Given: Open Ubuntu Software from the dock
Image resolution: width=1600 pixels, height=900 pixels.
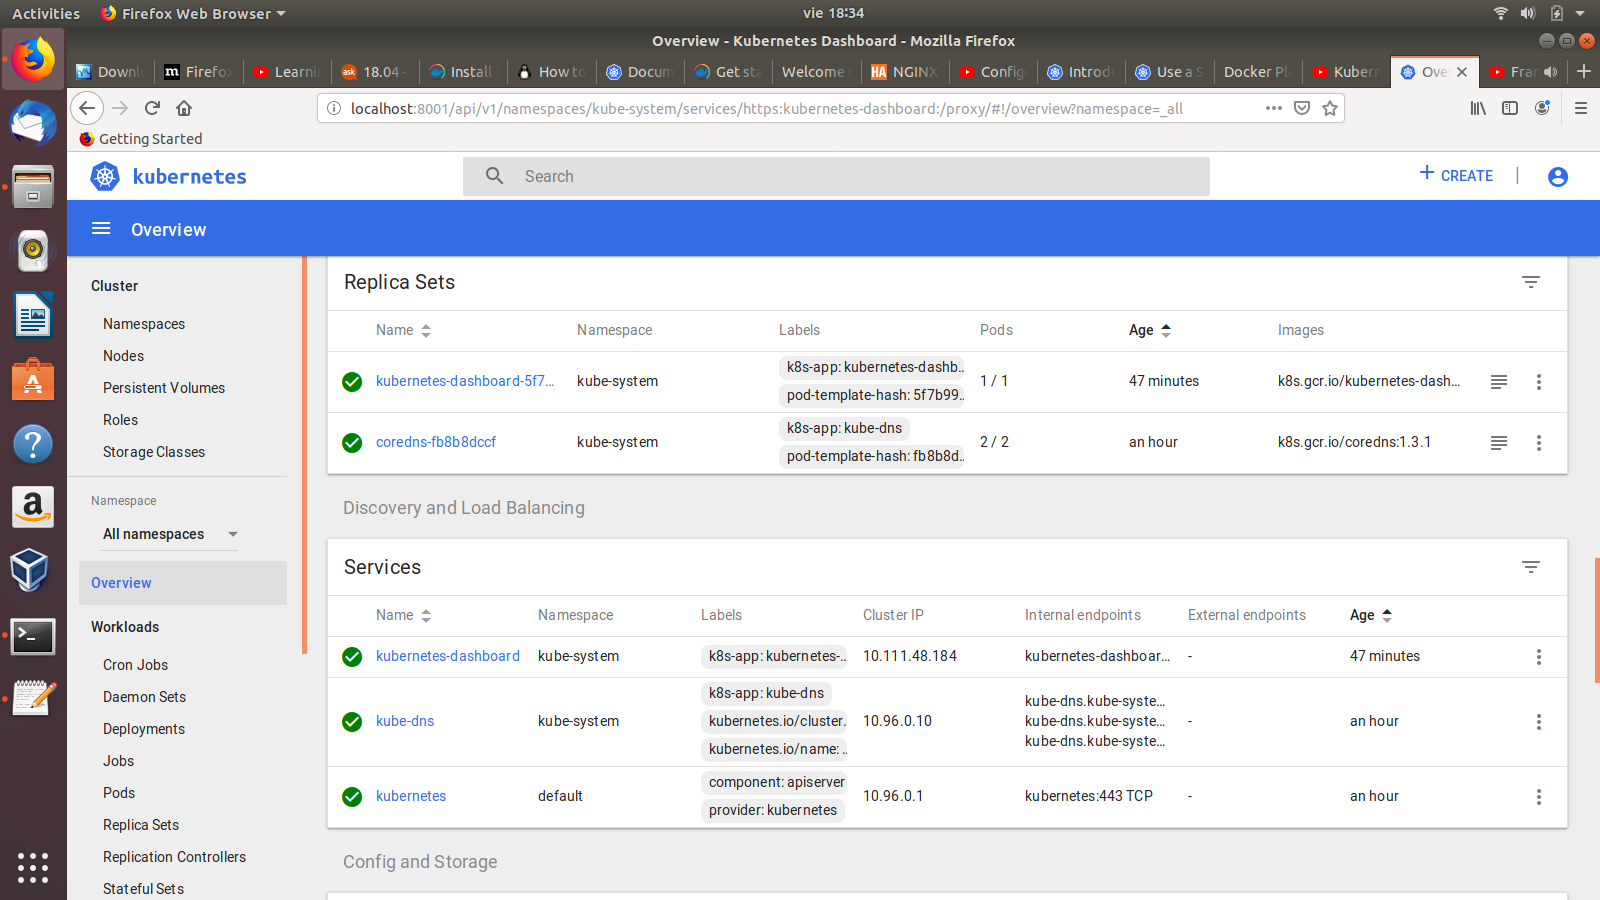Looking at the screenshot, I should tap(33, 380).
